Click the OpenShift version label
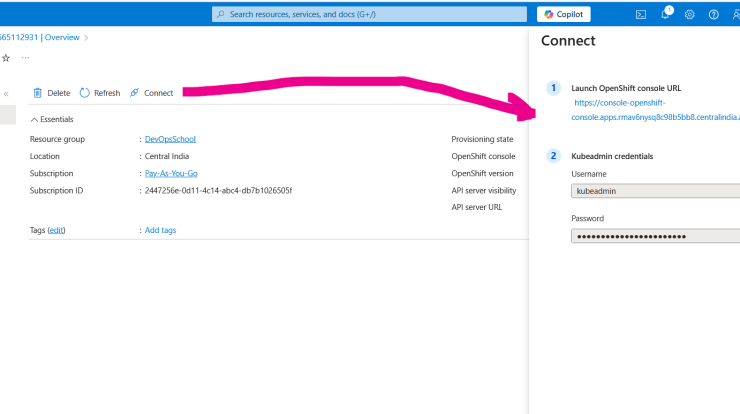 (x=482, y=173)
